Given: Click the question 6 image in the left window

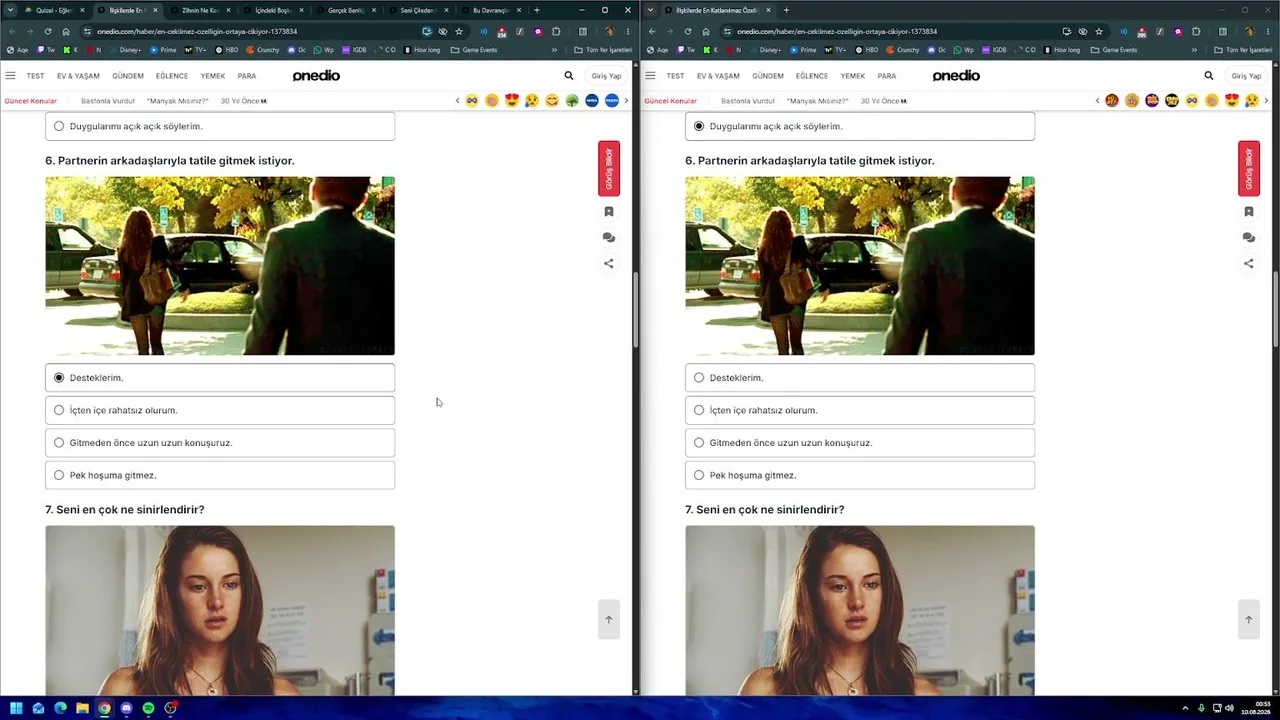Looking at the screenshot, I should [x=220, y=266].
